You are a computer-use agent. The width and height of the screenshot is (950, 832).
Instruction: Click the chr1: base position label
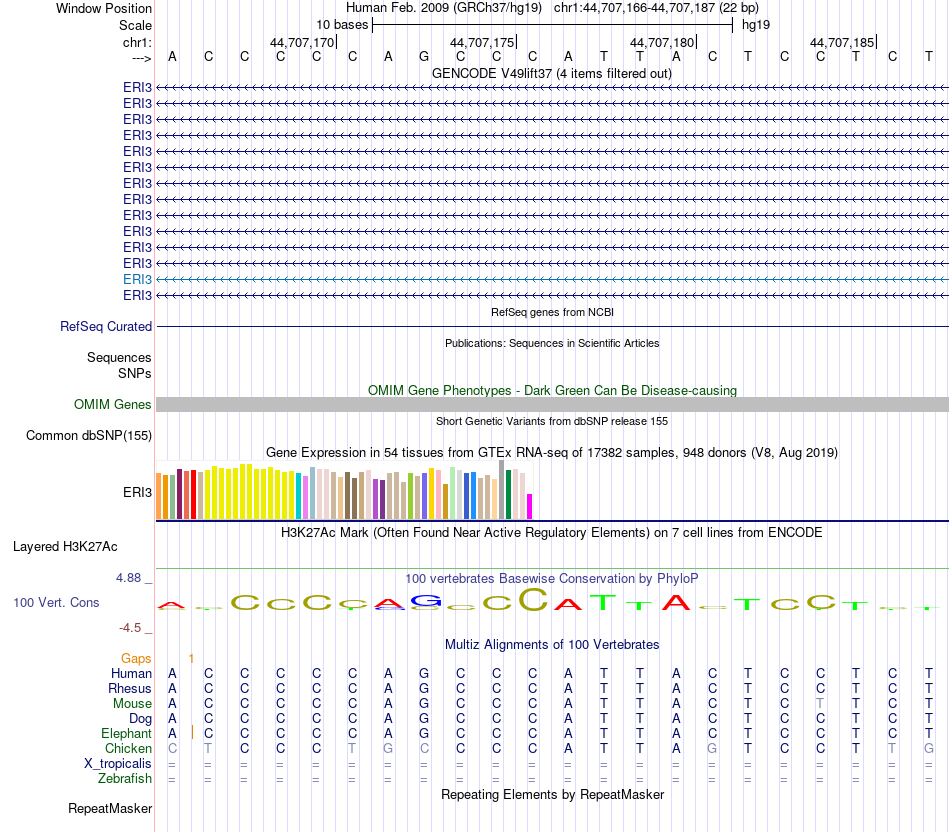138,42
